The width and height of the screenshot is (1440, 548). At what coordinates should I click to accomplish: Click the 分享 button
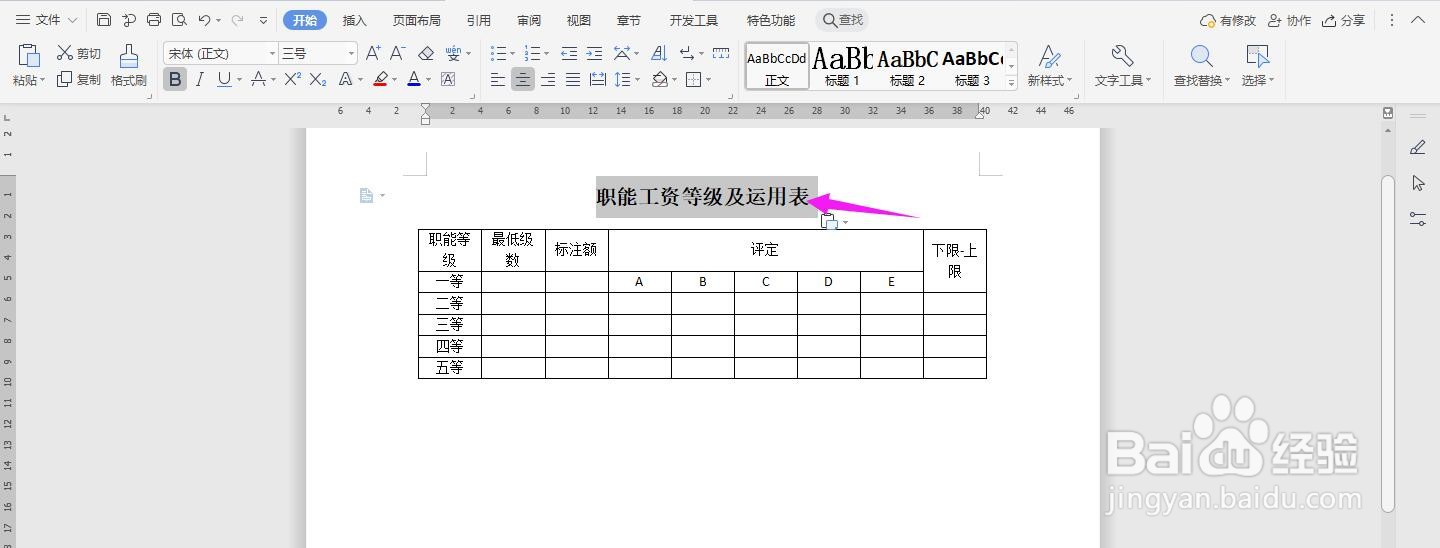pos(1343,20)
